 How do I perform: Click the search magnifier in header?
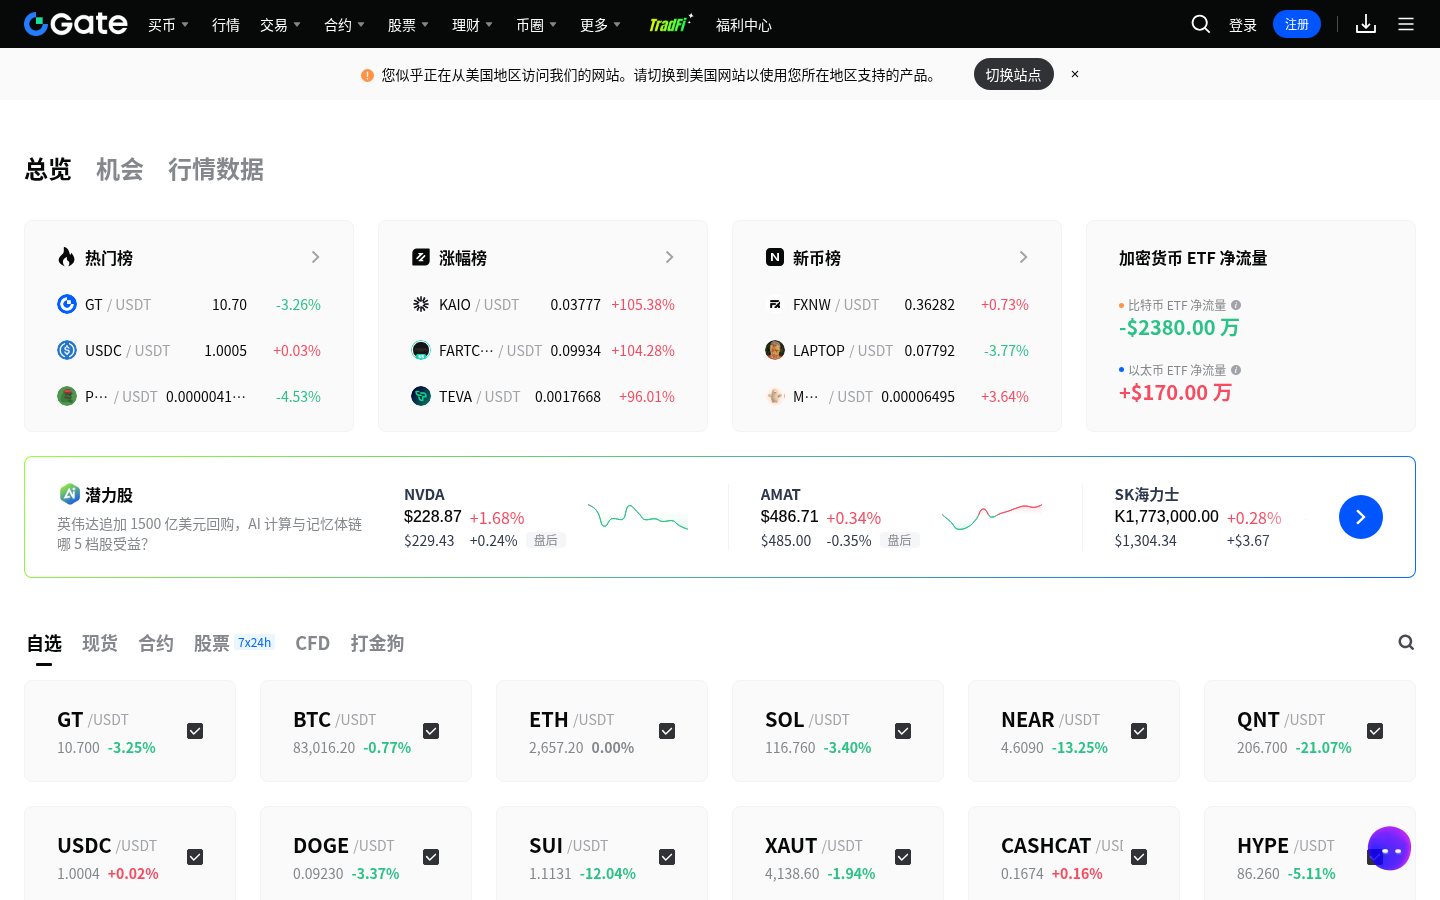point(1201,24)
